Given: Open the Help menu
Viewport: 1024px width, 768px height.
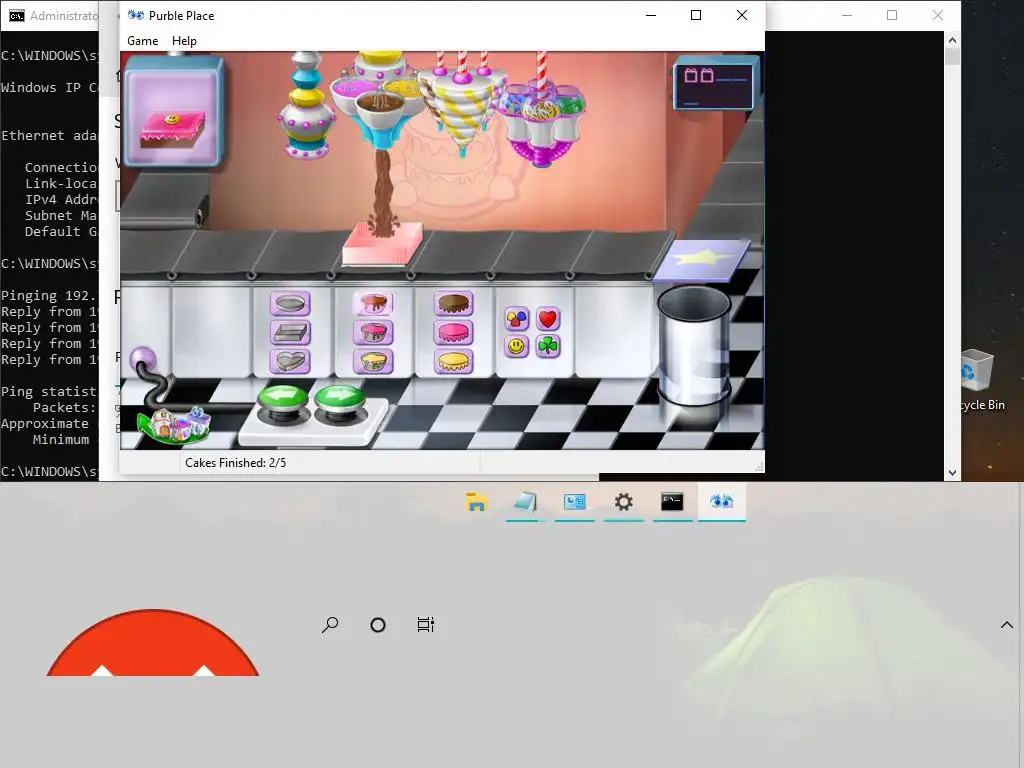Looking at the screenshot, I should pyautogui.click(x=184, y=40).
